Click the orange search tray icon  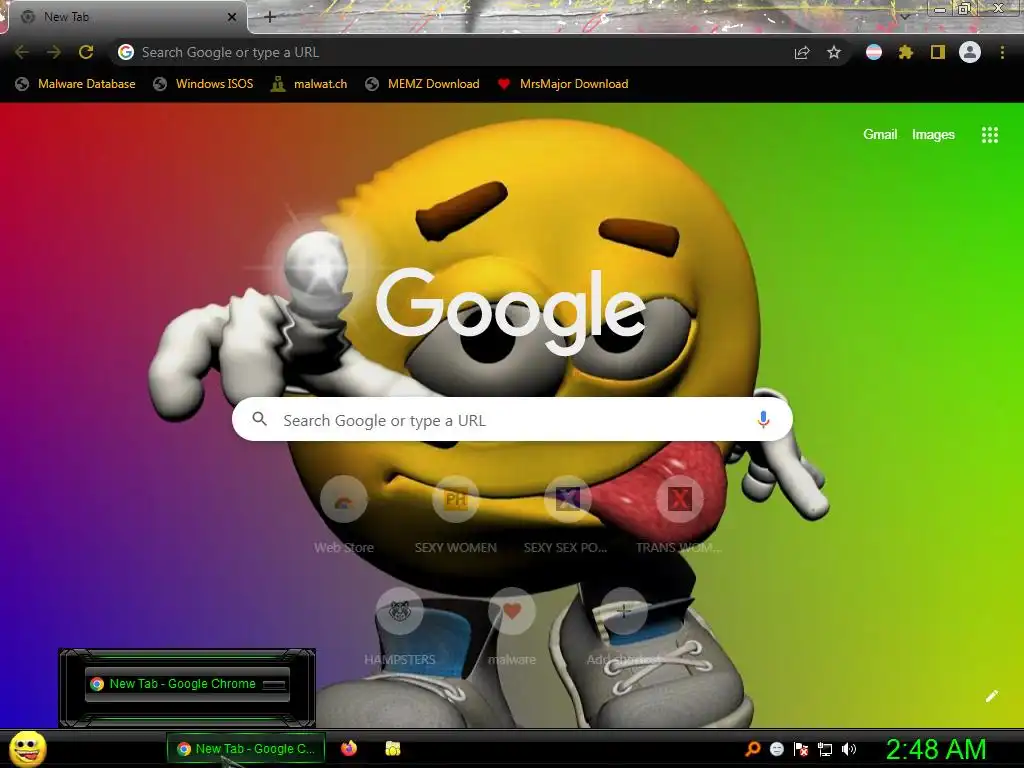click(753, 748)
